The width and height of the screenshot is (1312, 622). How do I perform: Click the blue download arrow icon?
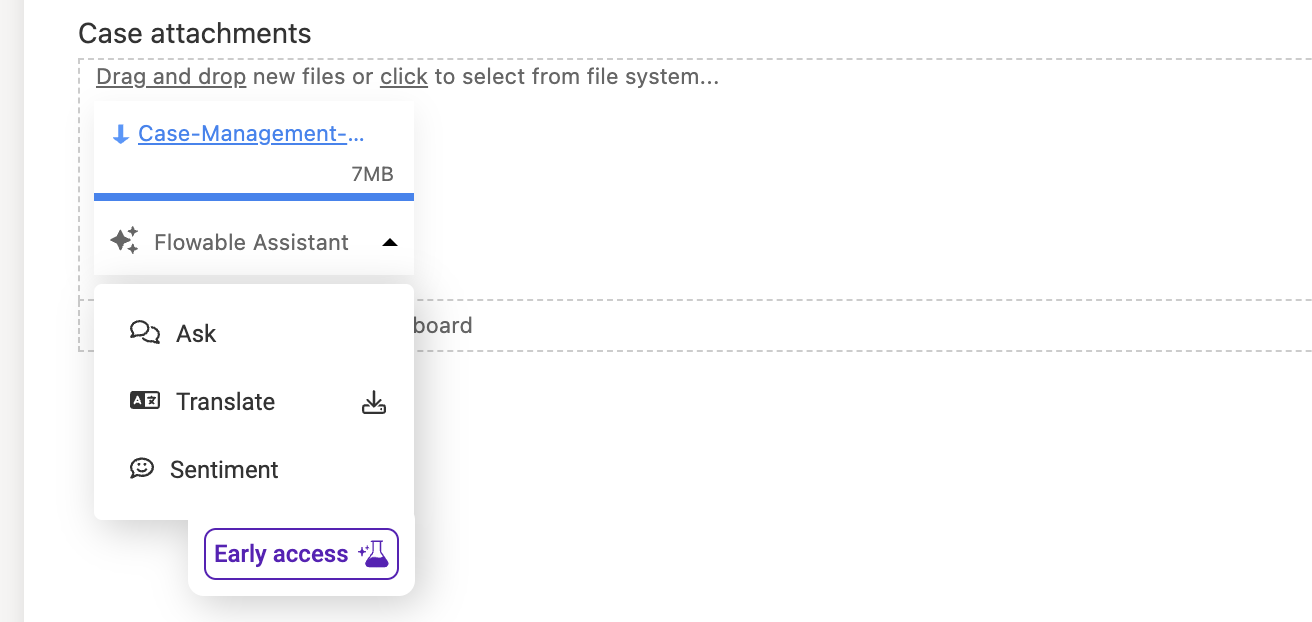pyautogui.click(x=120, y=135)
